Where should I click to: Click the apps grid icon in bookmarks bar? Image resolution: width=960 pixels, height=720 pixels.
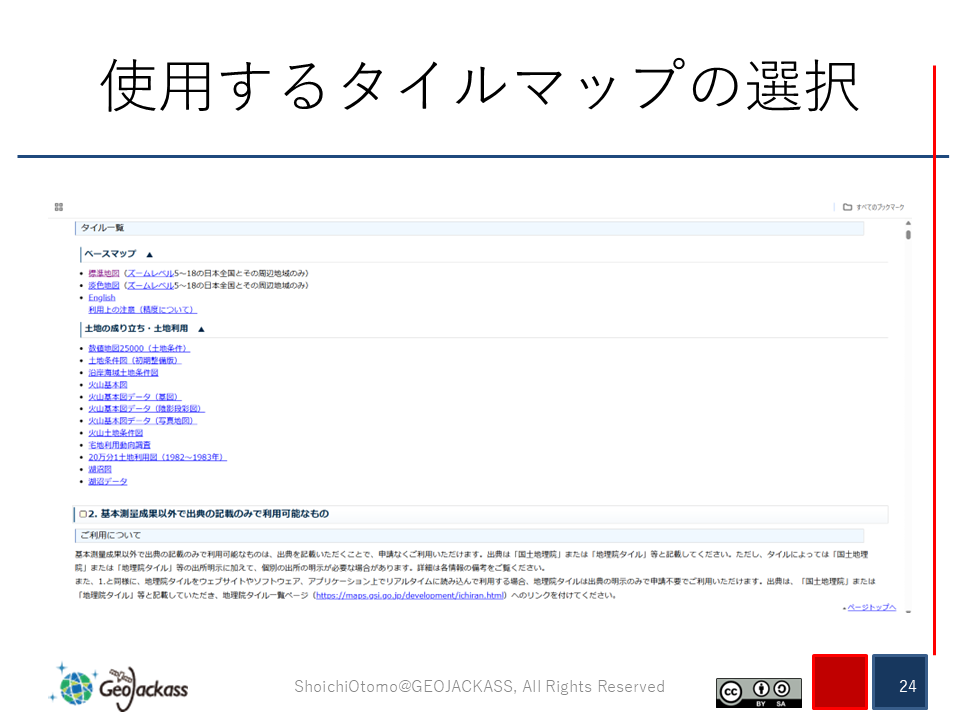tap(59, 207)
